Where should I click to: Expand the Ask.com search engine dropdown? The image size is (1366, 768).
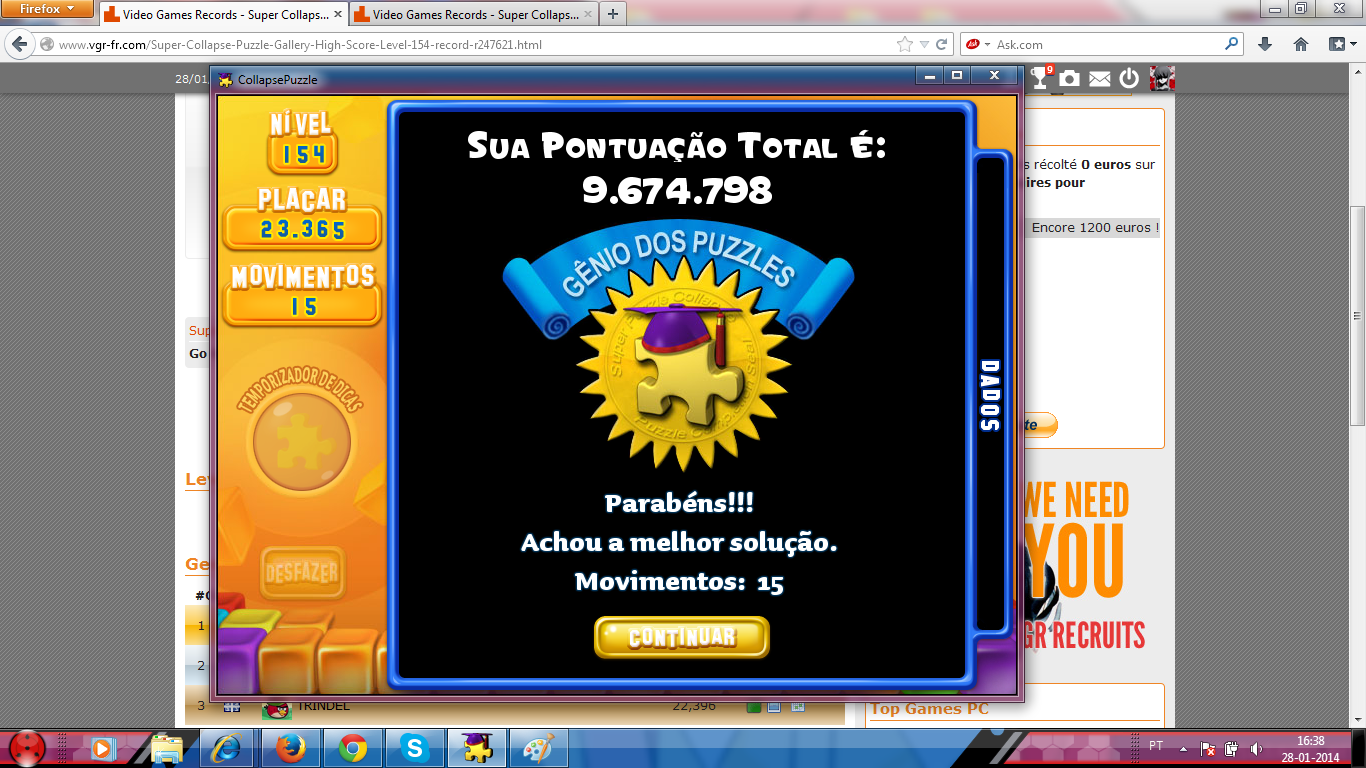pyautogui.click(x=987, y=44)
